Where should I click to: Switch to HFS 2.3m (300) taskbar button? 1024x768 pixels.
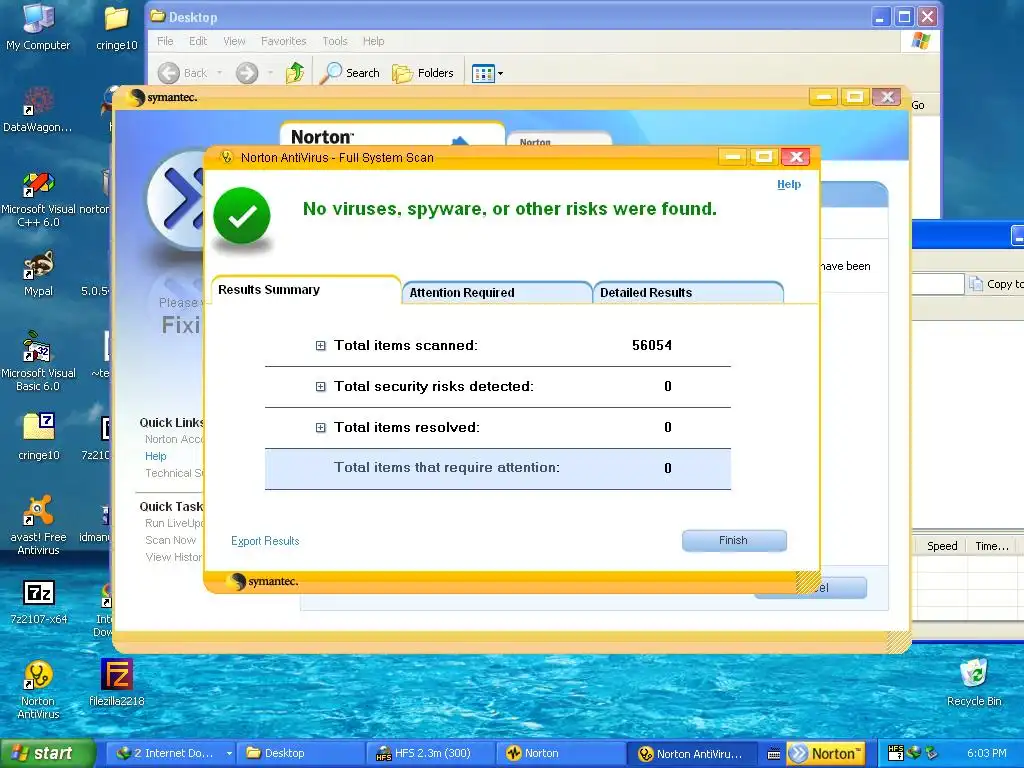[432, 753]
